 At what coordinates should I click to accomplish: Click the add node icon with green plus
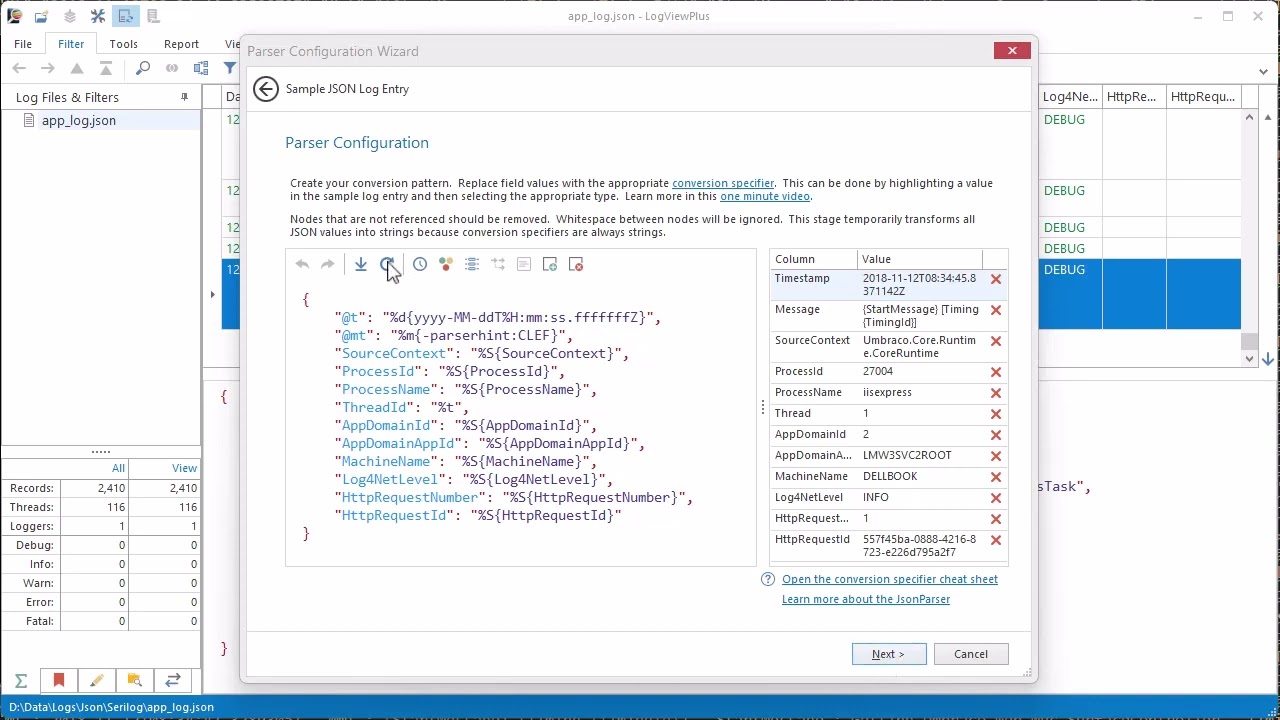click(x=550, y=264)
